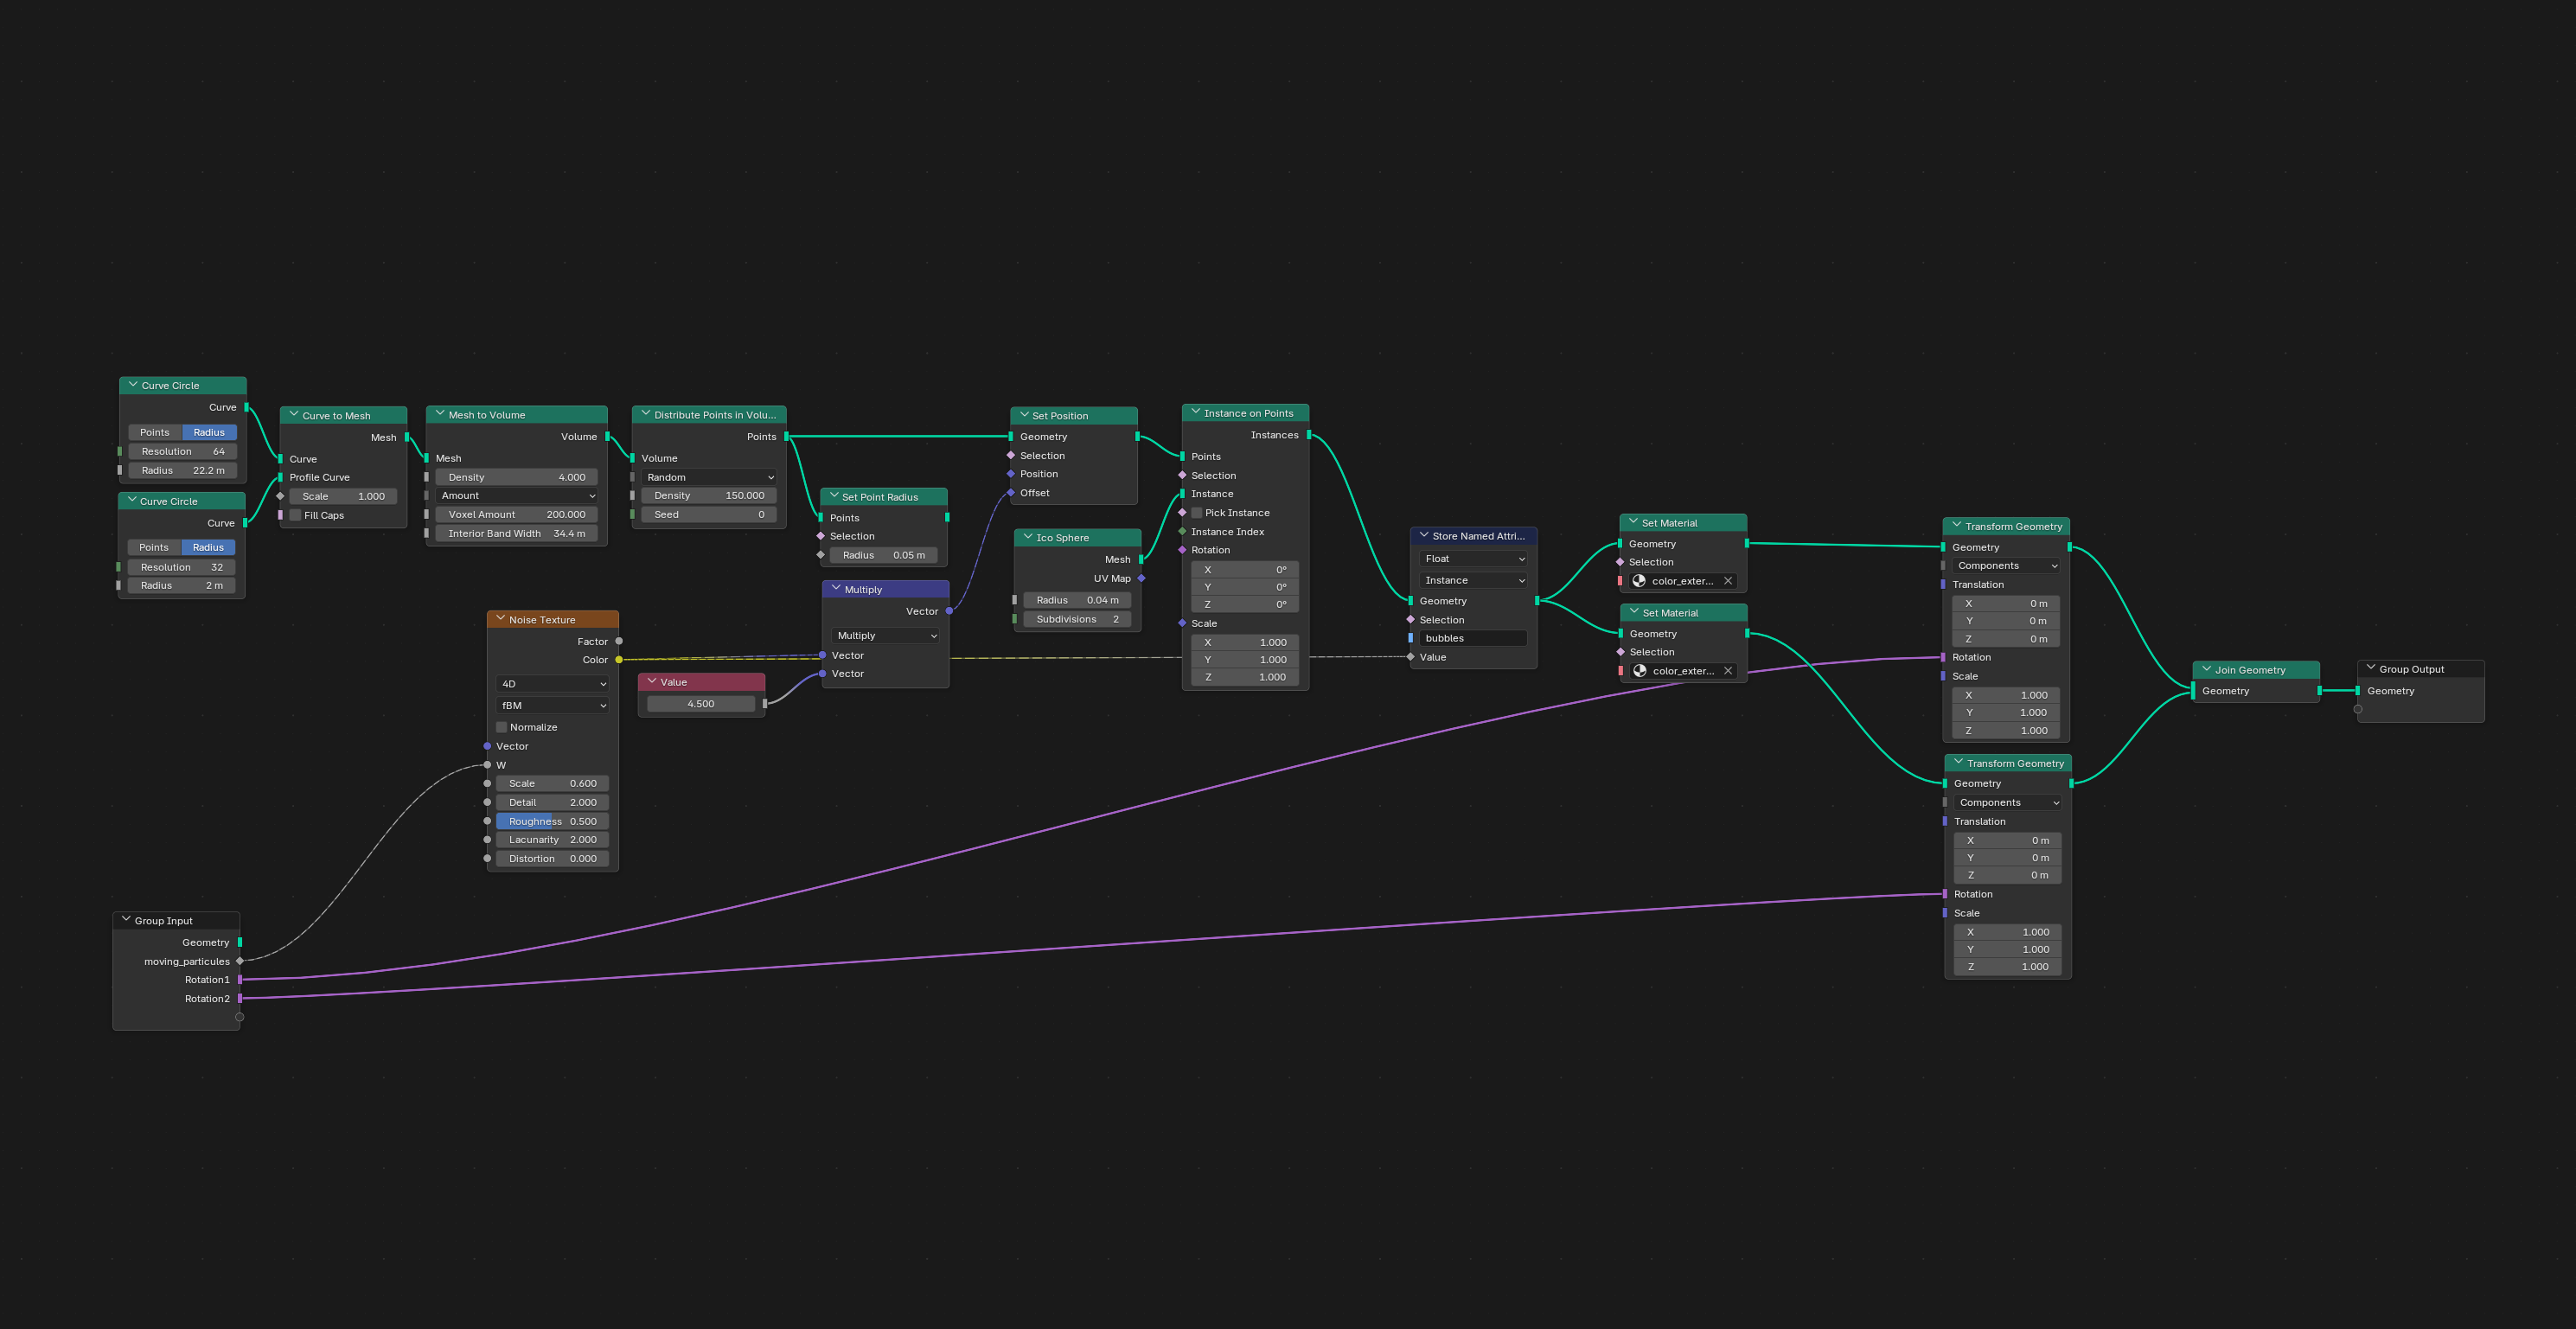Click the Store Named Attribute header
Screen dimensions: 2576x1329
pos(1478,536)
